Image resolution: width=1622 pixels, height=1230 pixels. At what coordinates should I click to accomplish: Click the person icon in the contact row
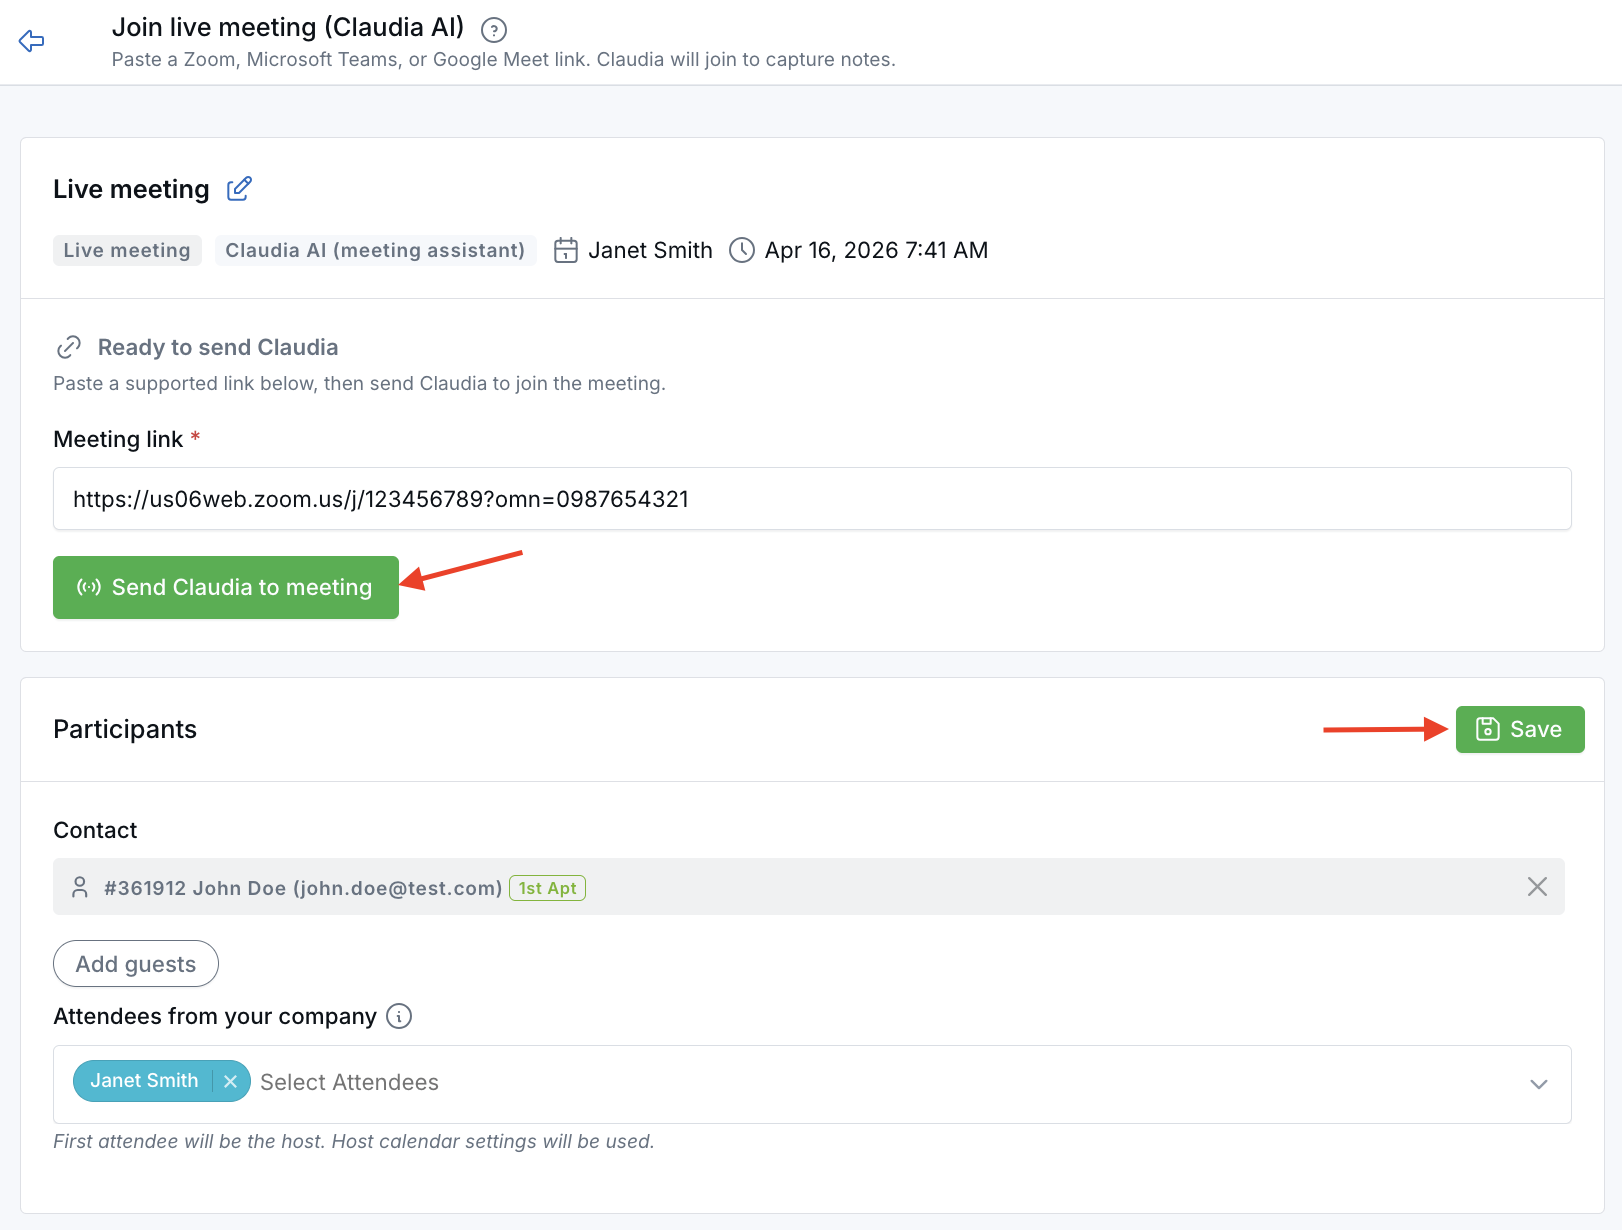pos(80,886)
